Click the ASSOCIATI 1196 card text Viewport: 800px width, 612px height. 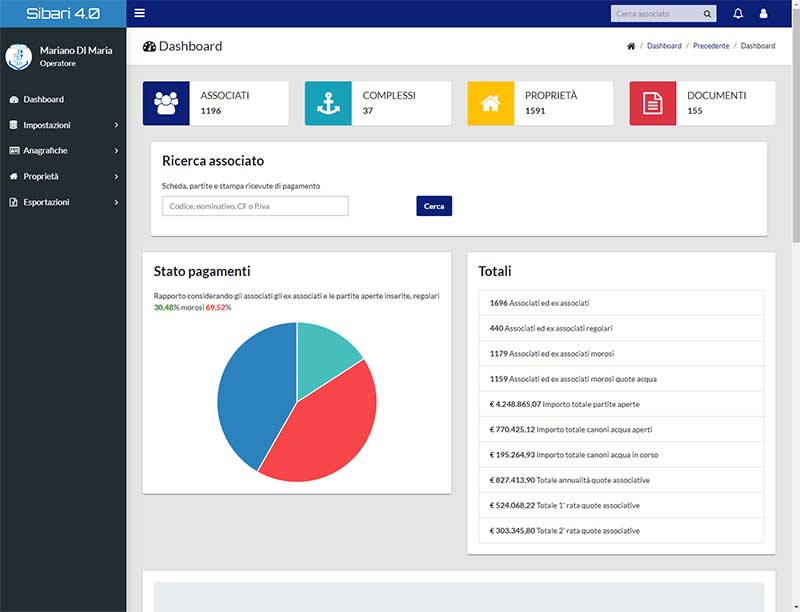(224, 103)
